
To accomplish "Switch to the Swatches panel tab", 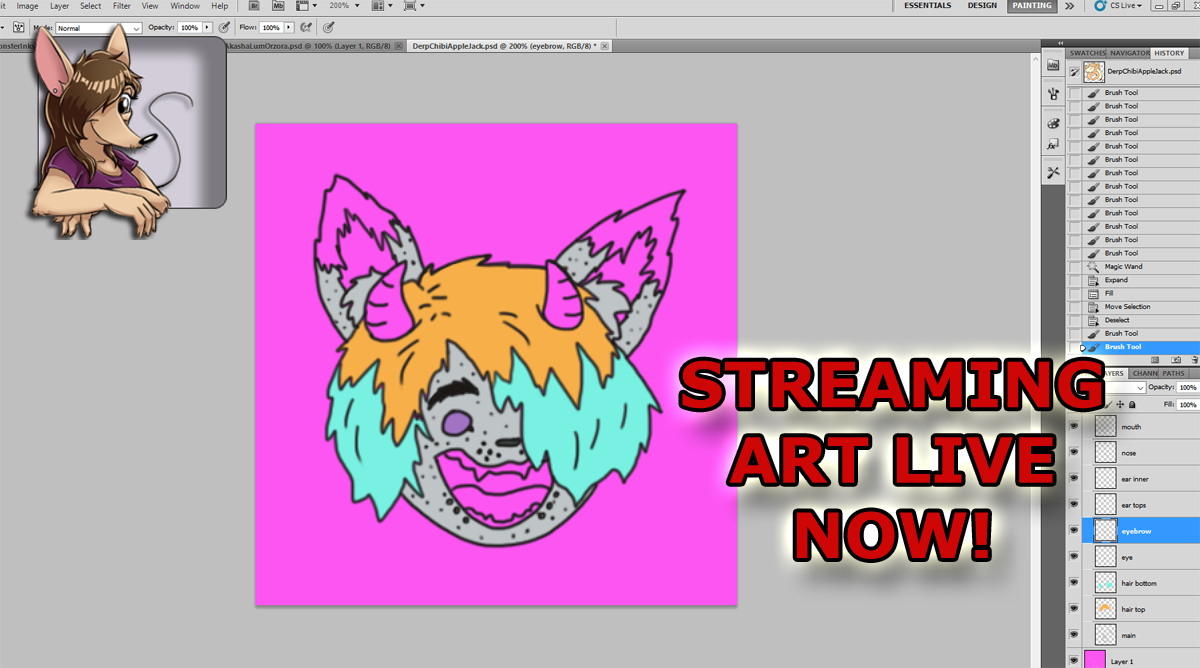I will (1087, 53).
